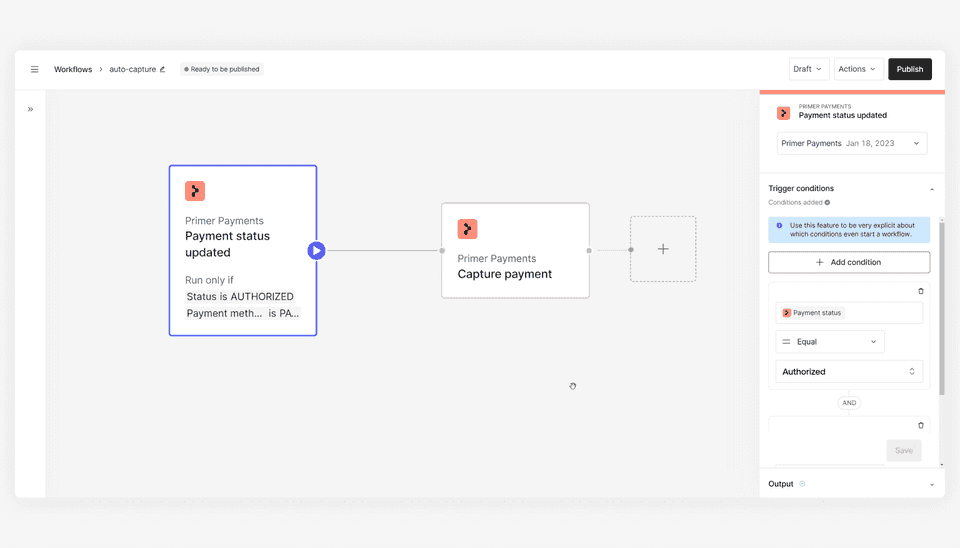This screenshot has height=548, width=960.
Task: Open the hamburger navigation menu
Action: (x=34, y=69)
